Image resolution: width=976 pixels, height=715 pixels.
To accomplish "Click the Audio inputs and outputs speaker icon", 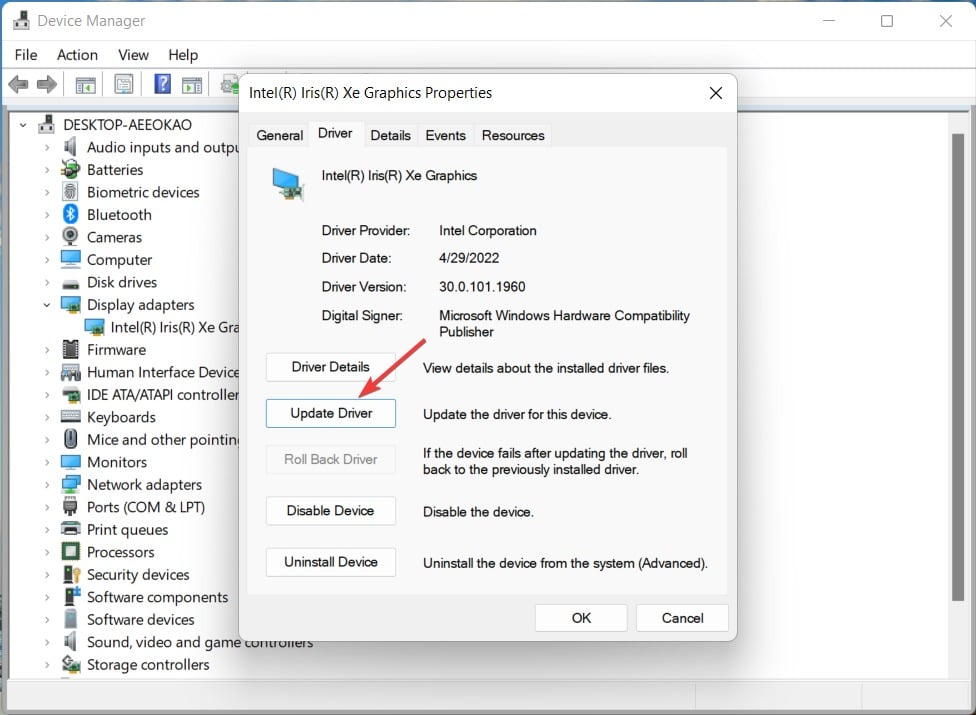I will (70, 147).
